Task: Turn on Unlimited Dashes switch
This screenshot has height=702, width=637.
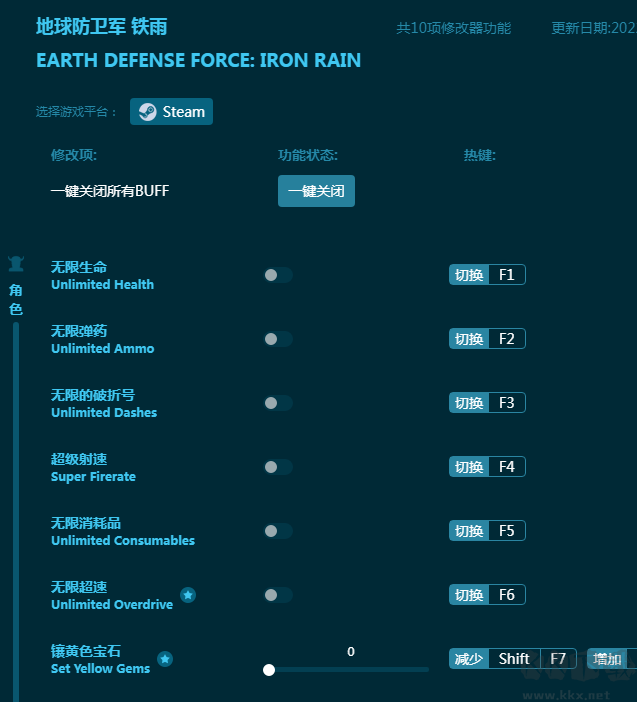Action: tap(278, 403)
